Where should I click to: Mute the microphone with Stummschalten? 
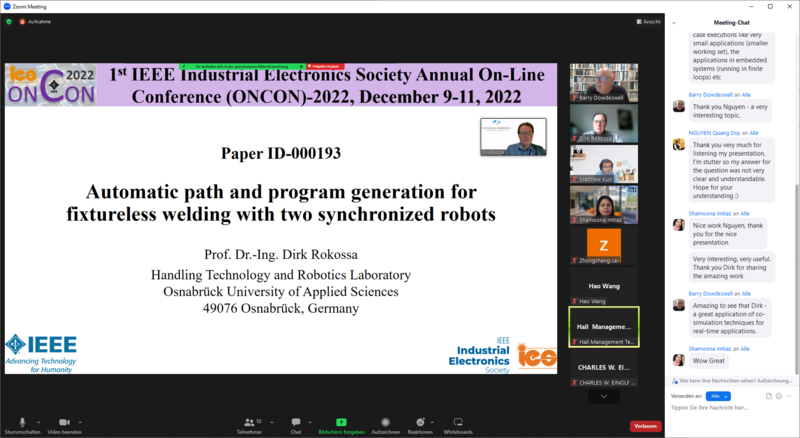22,425
